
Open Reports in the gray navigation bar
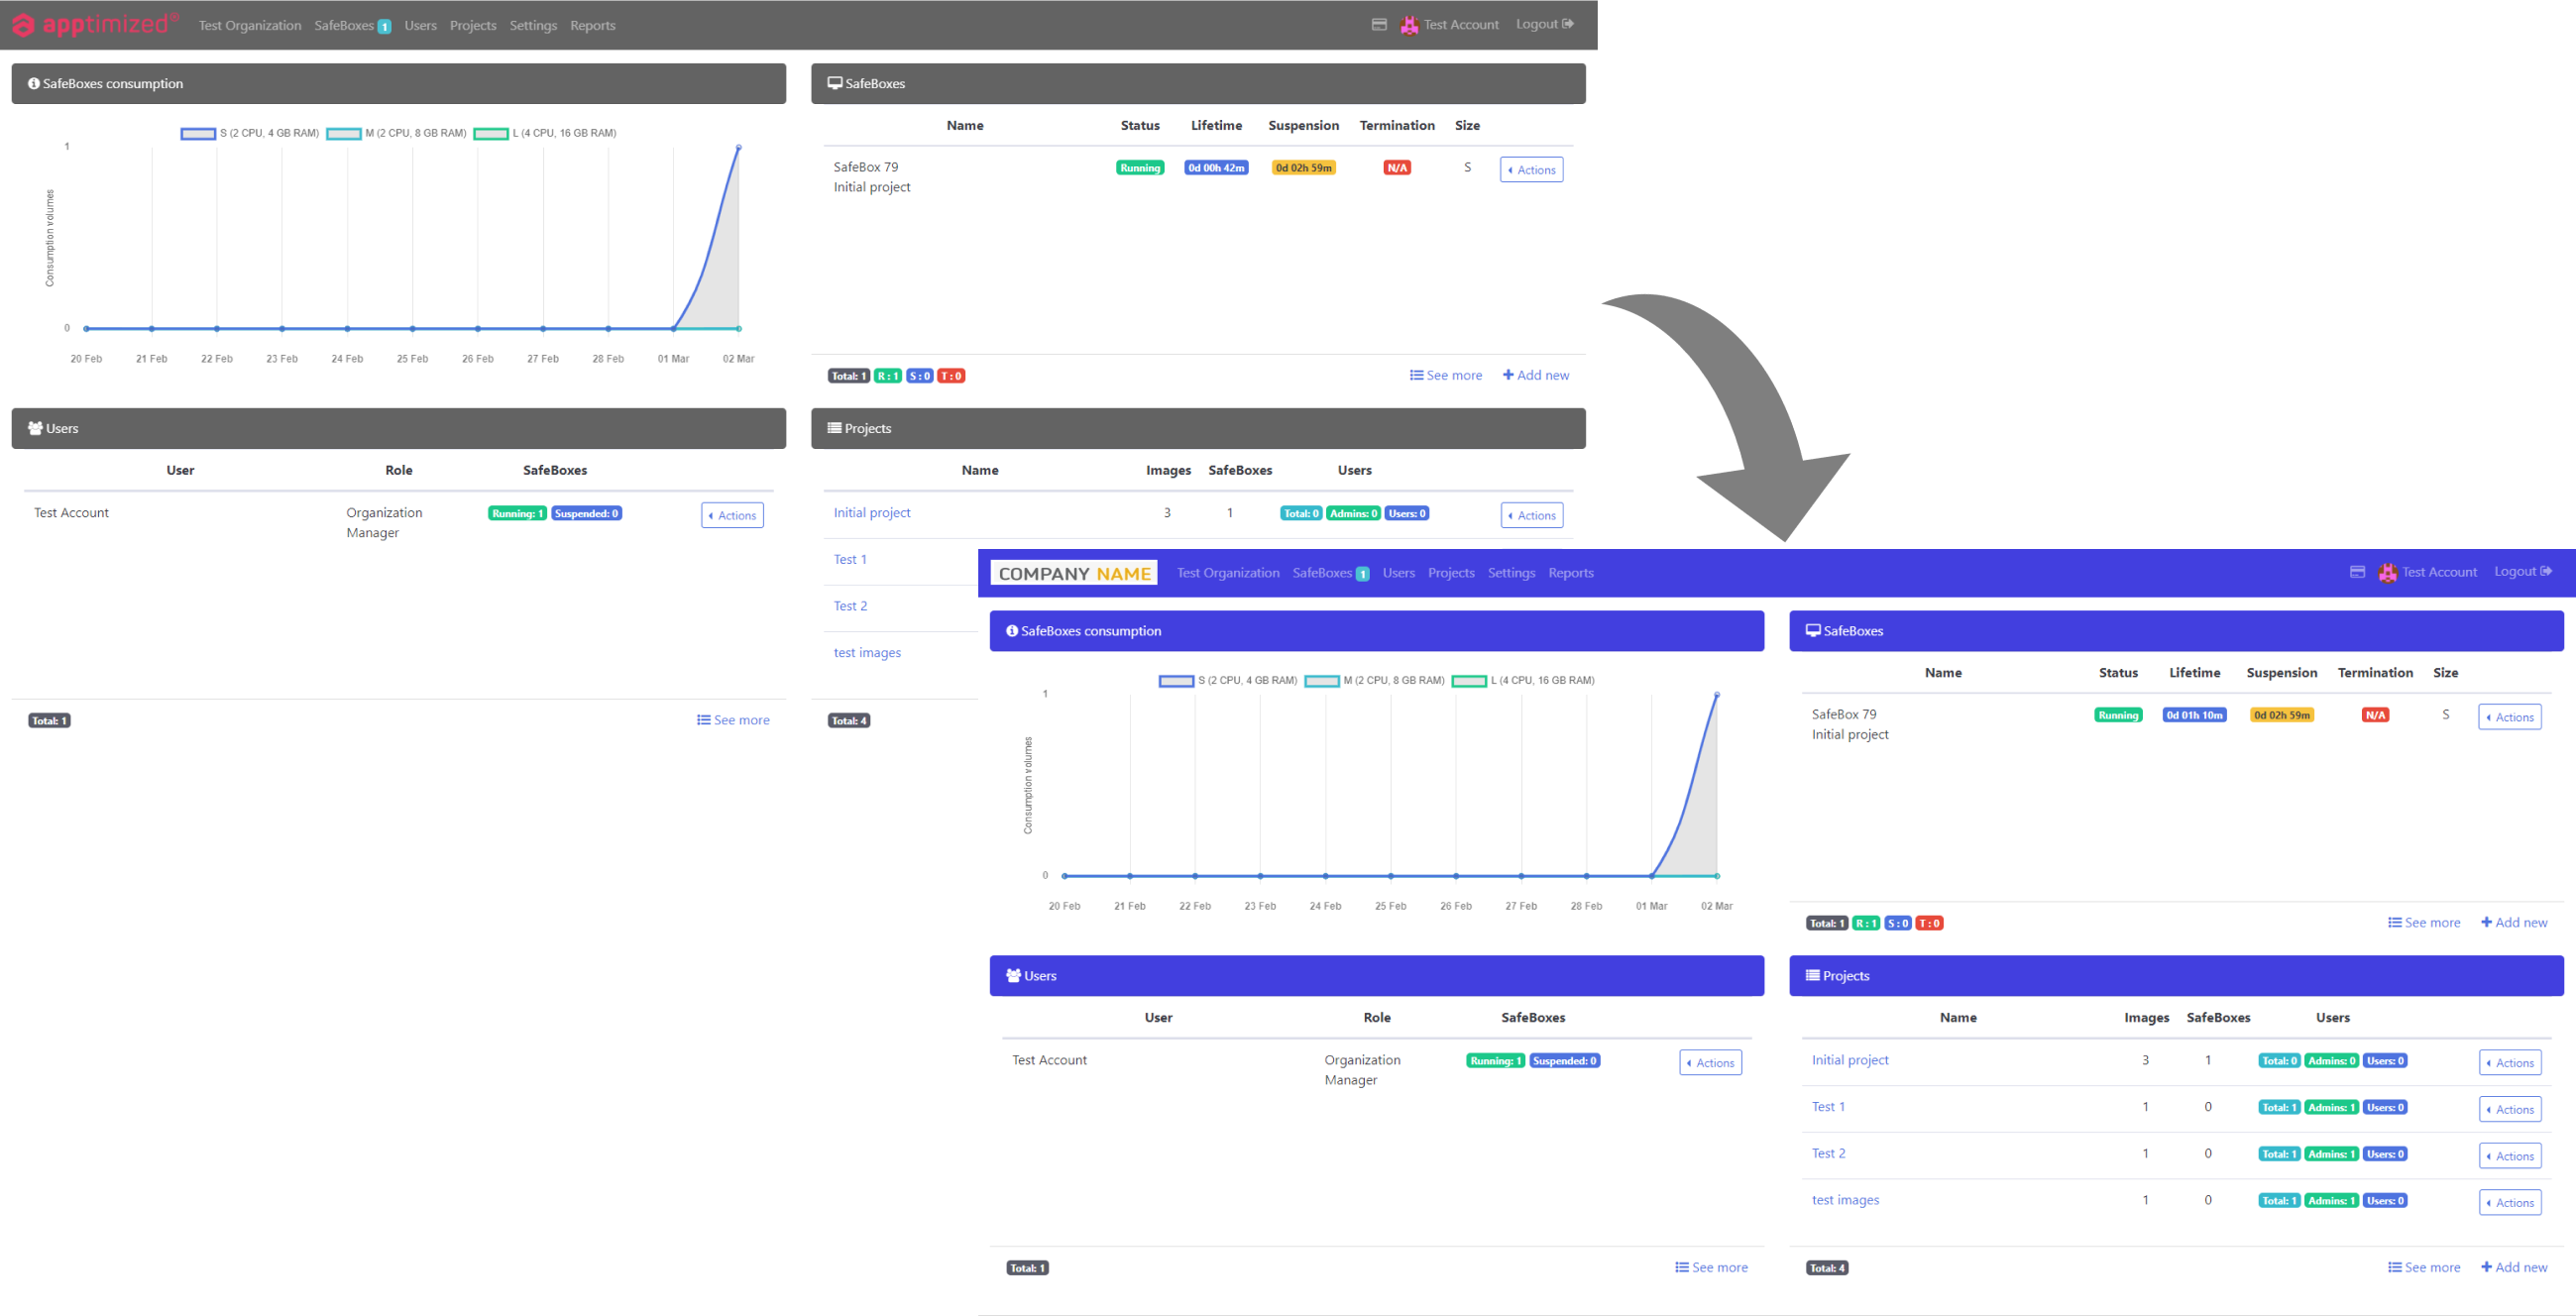[x=592, y=25]
